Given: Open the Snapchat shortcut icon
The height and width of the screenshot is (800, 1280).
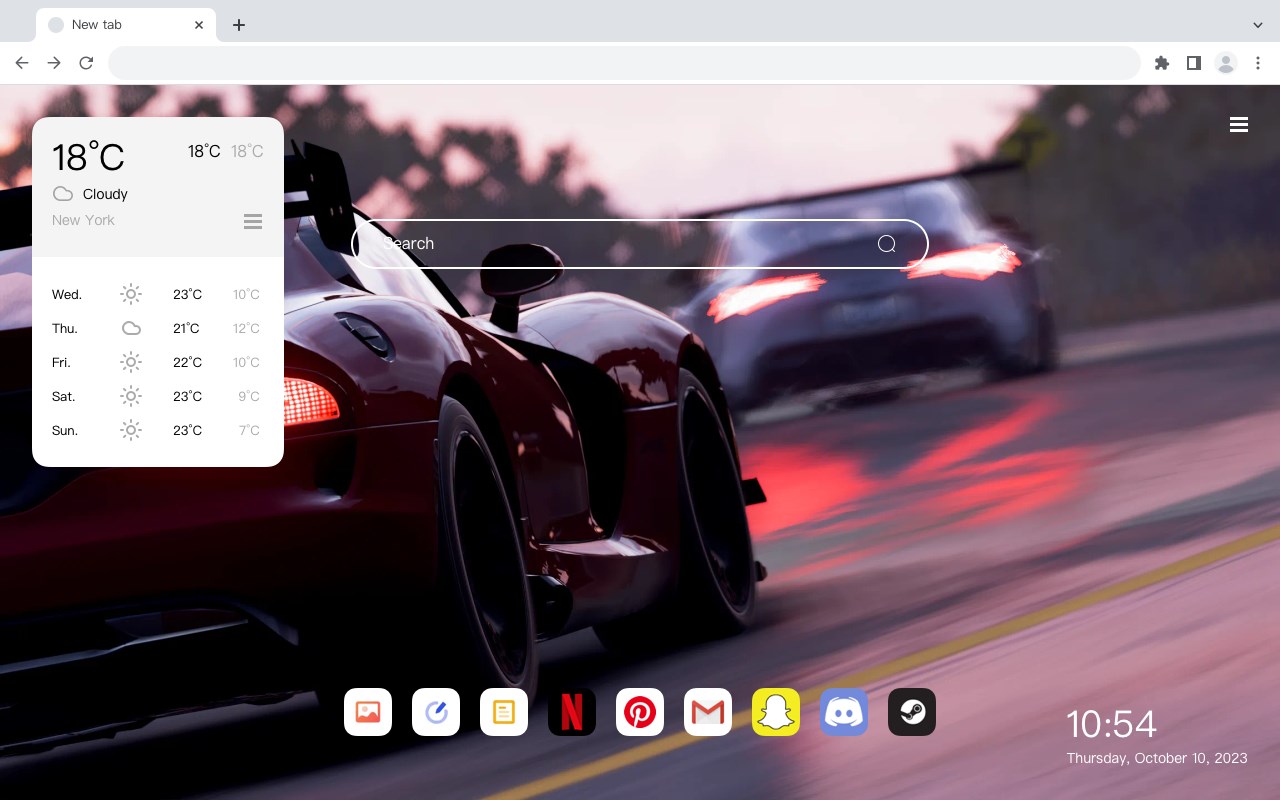Looking at the screenshot, I should click(x=776, y=712).
